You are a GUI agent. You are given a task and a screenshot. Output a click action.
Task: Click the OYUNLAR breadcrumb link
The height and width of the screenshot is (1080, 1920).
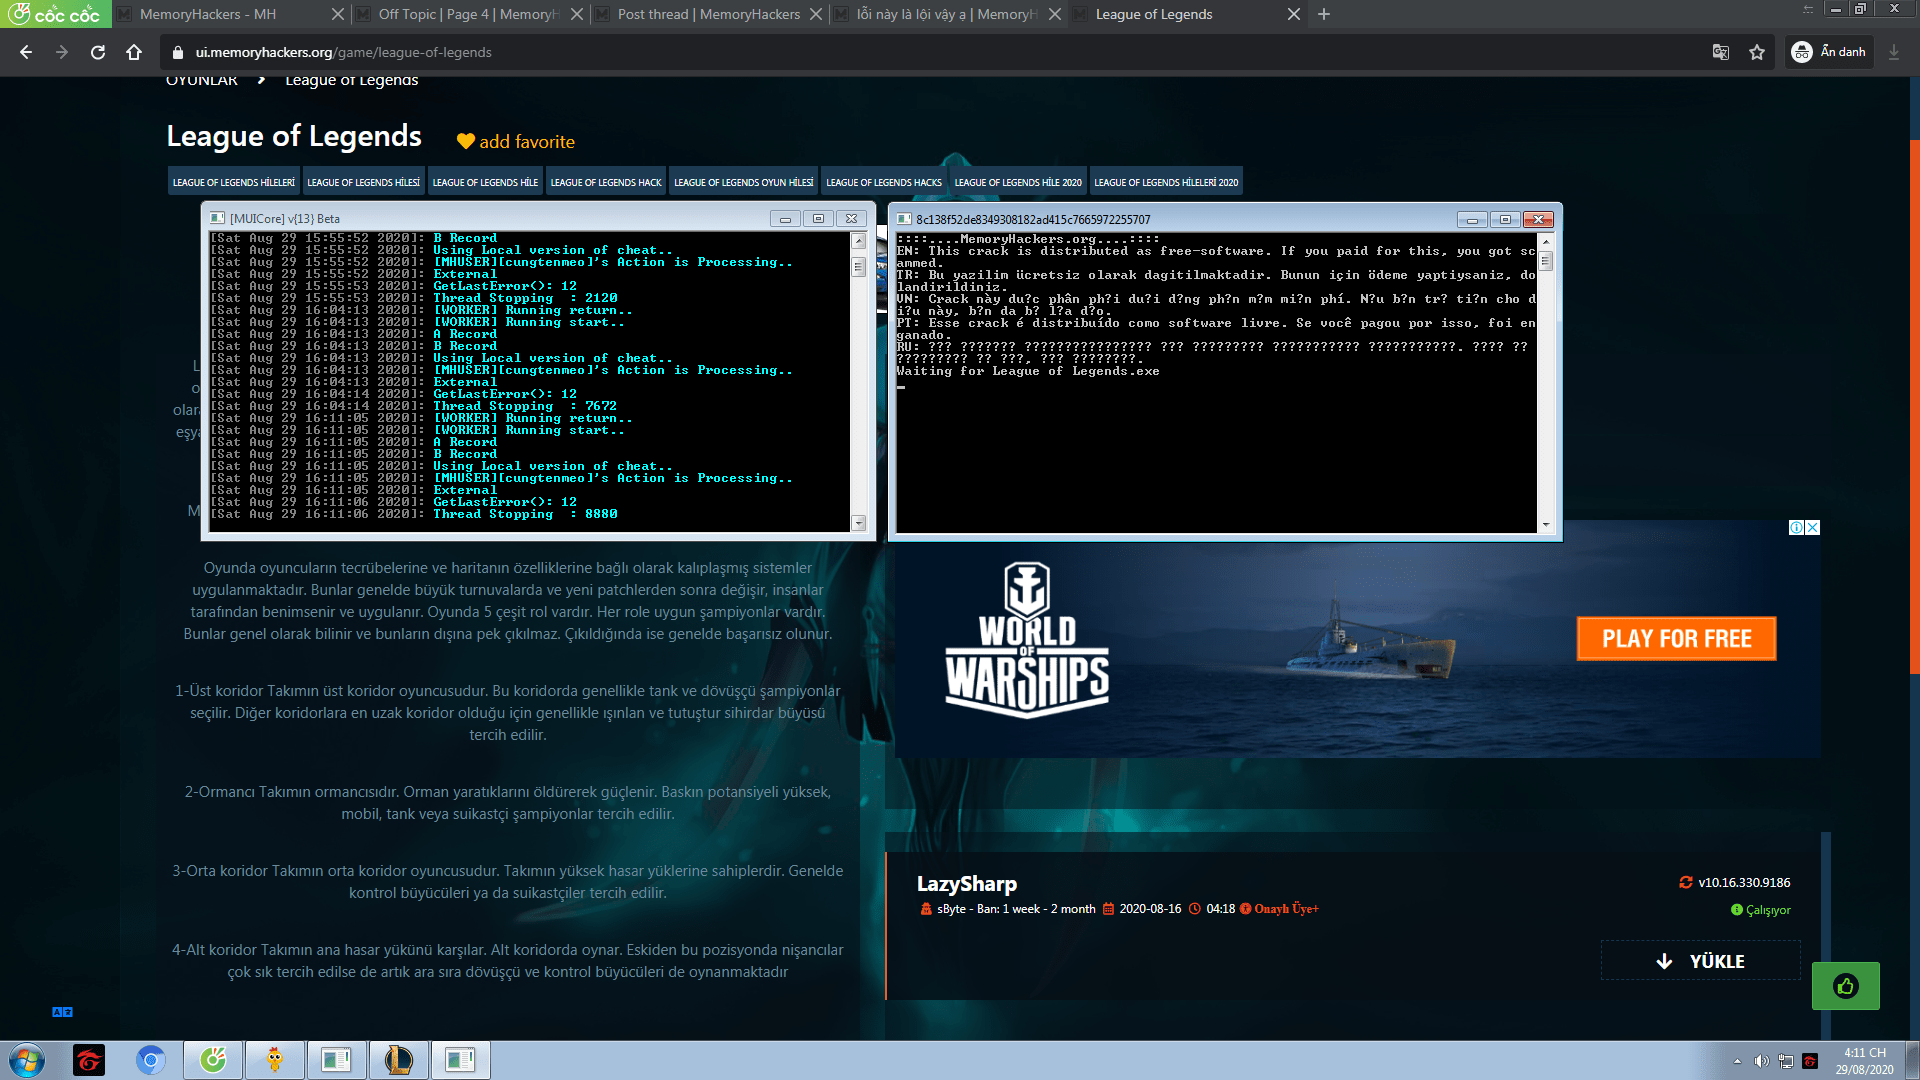(x=202, y=80)
